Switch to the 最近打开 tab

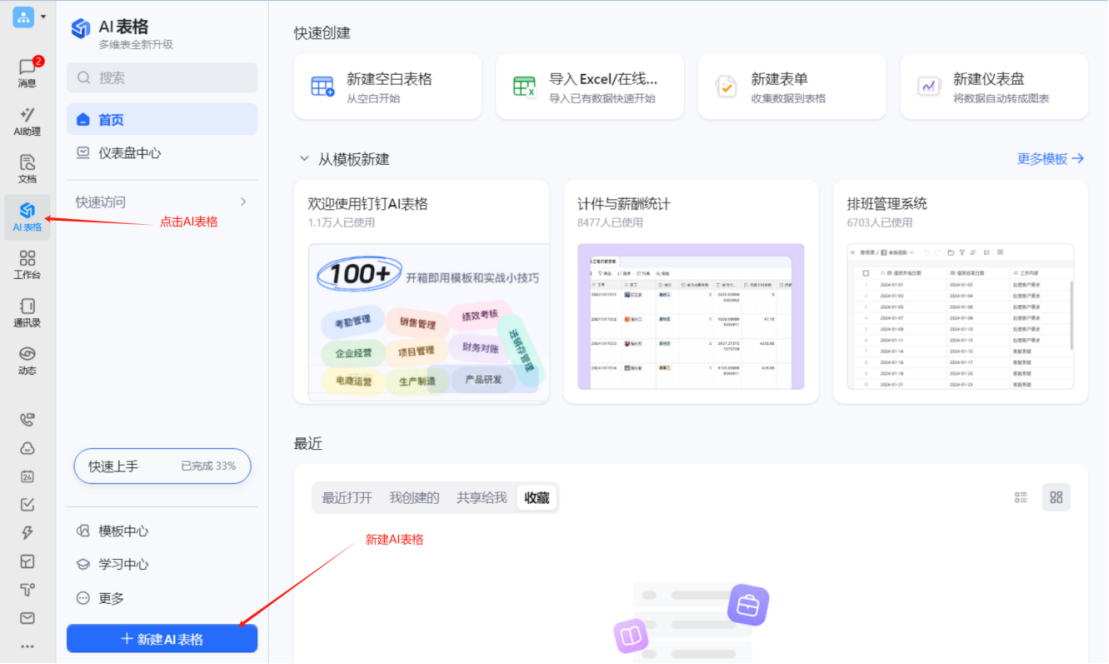[x=347, y=498]
